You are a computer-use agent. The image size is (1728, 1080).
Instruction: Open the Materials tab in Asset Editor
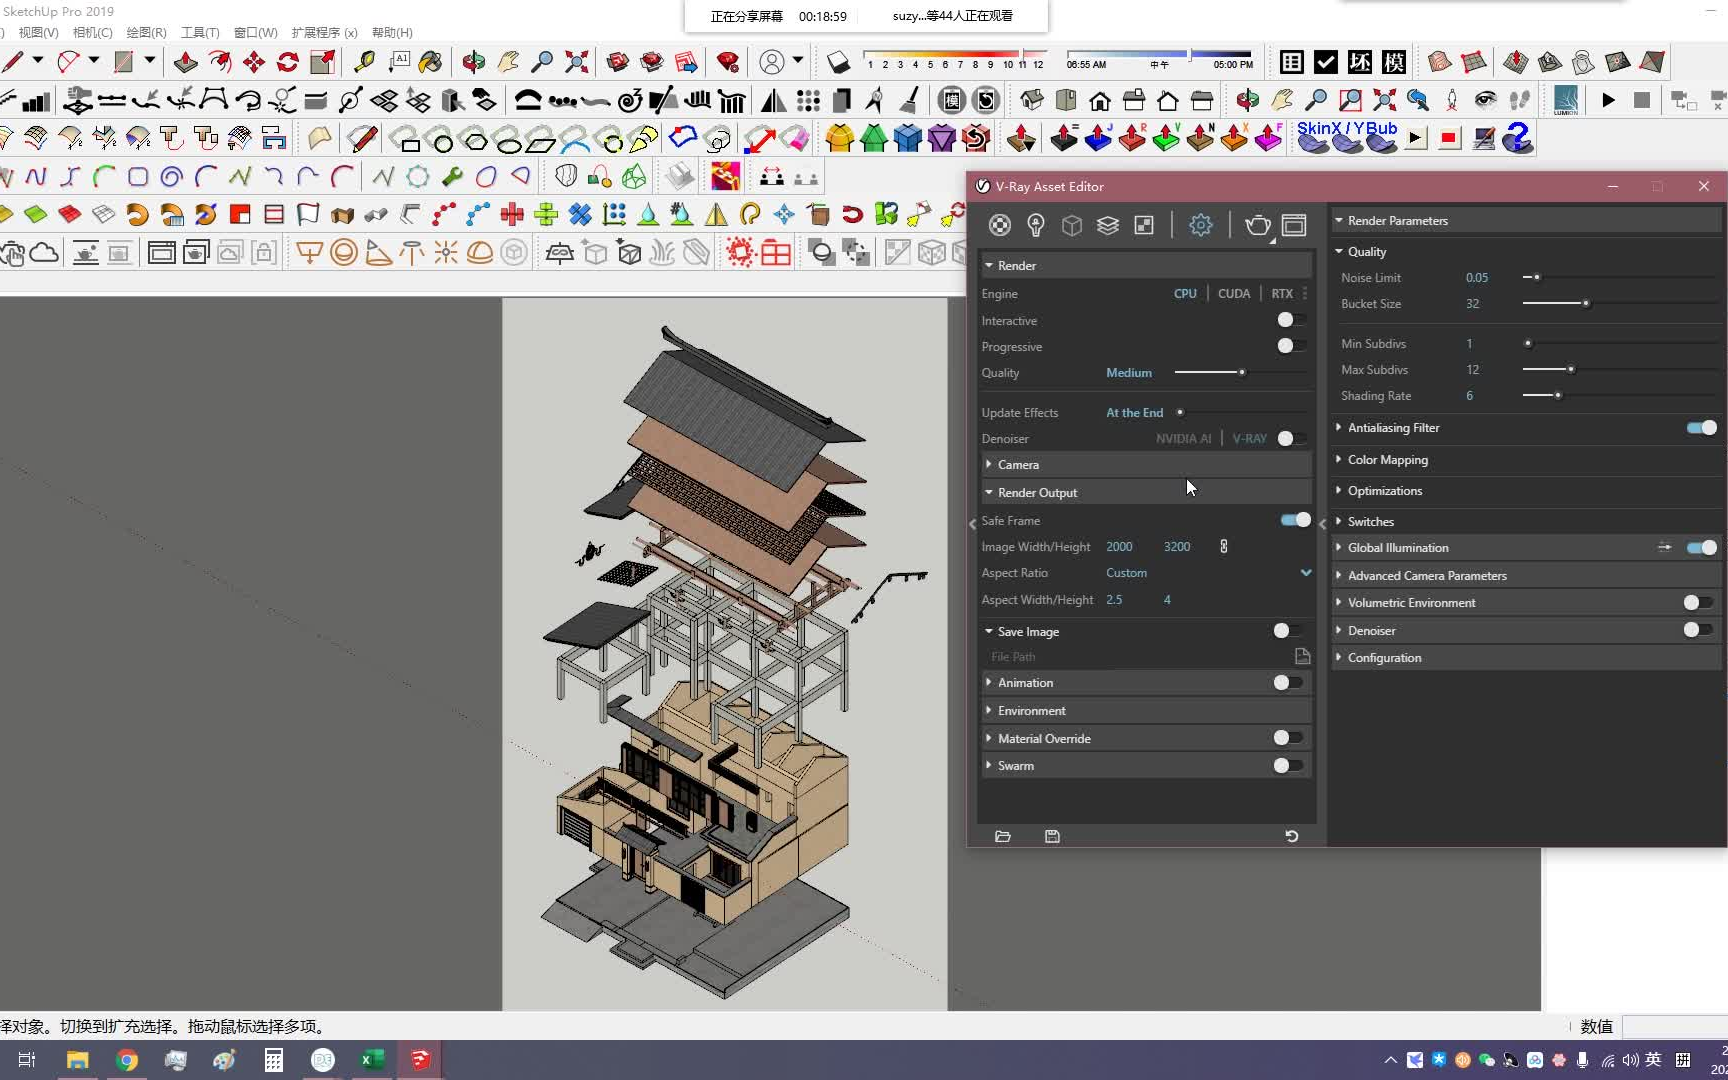[x=999, y=225]
